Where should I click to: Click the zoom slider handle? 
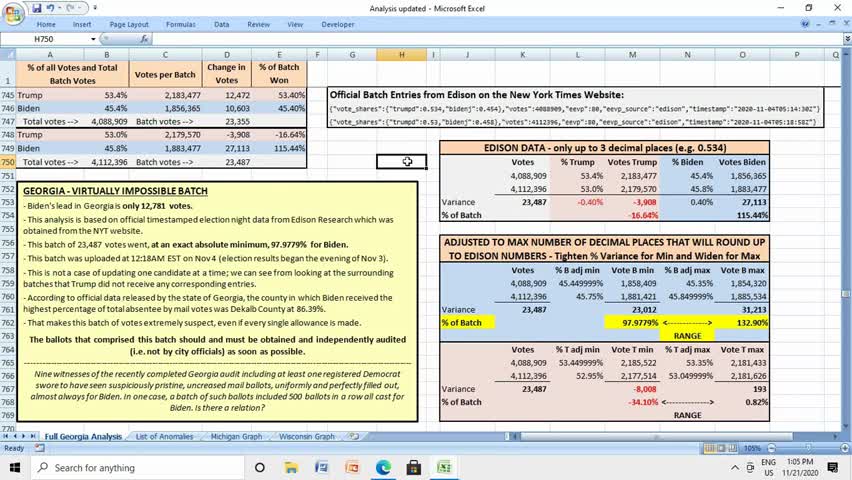(x=809, y=448)
